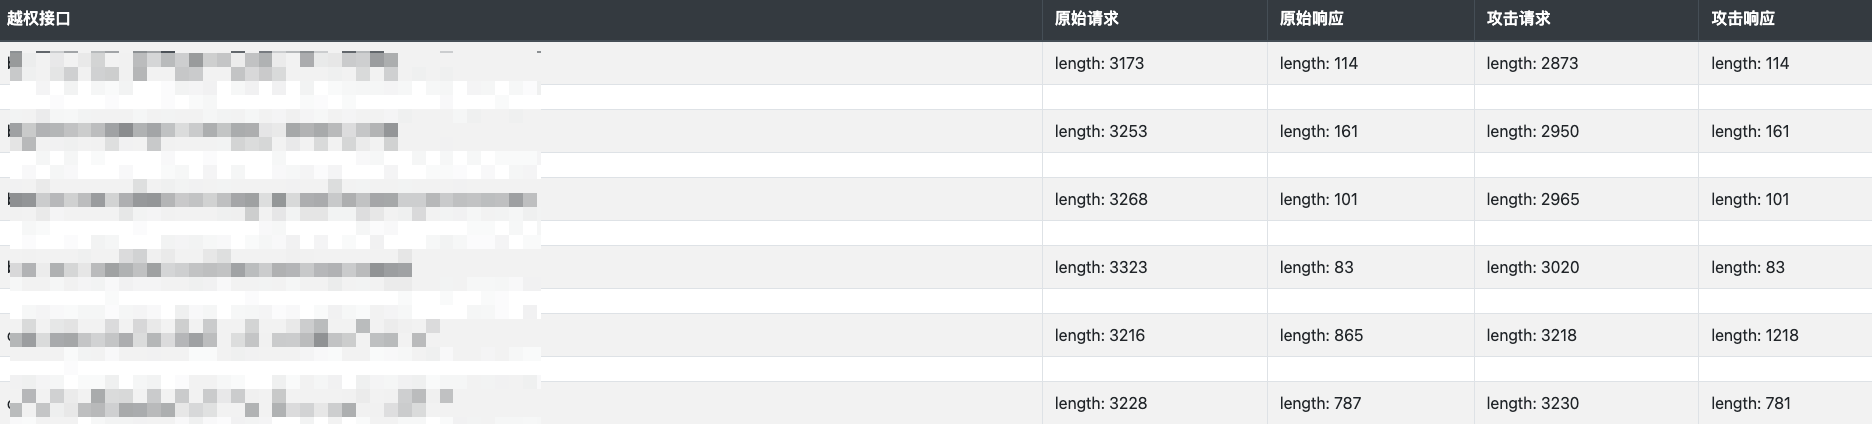Select the 攻击请求 column header
This screenshot has width=1872, height=424.
click(x=1519, y=19)
